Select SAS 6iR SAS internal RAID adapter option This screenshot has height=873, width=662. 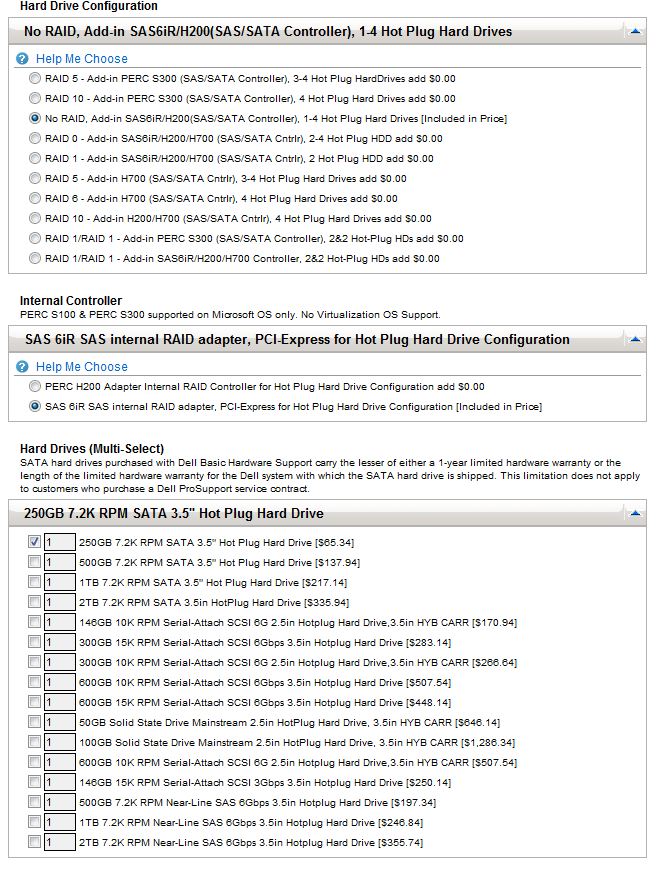35,406
